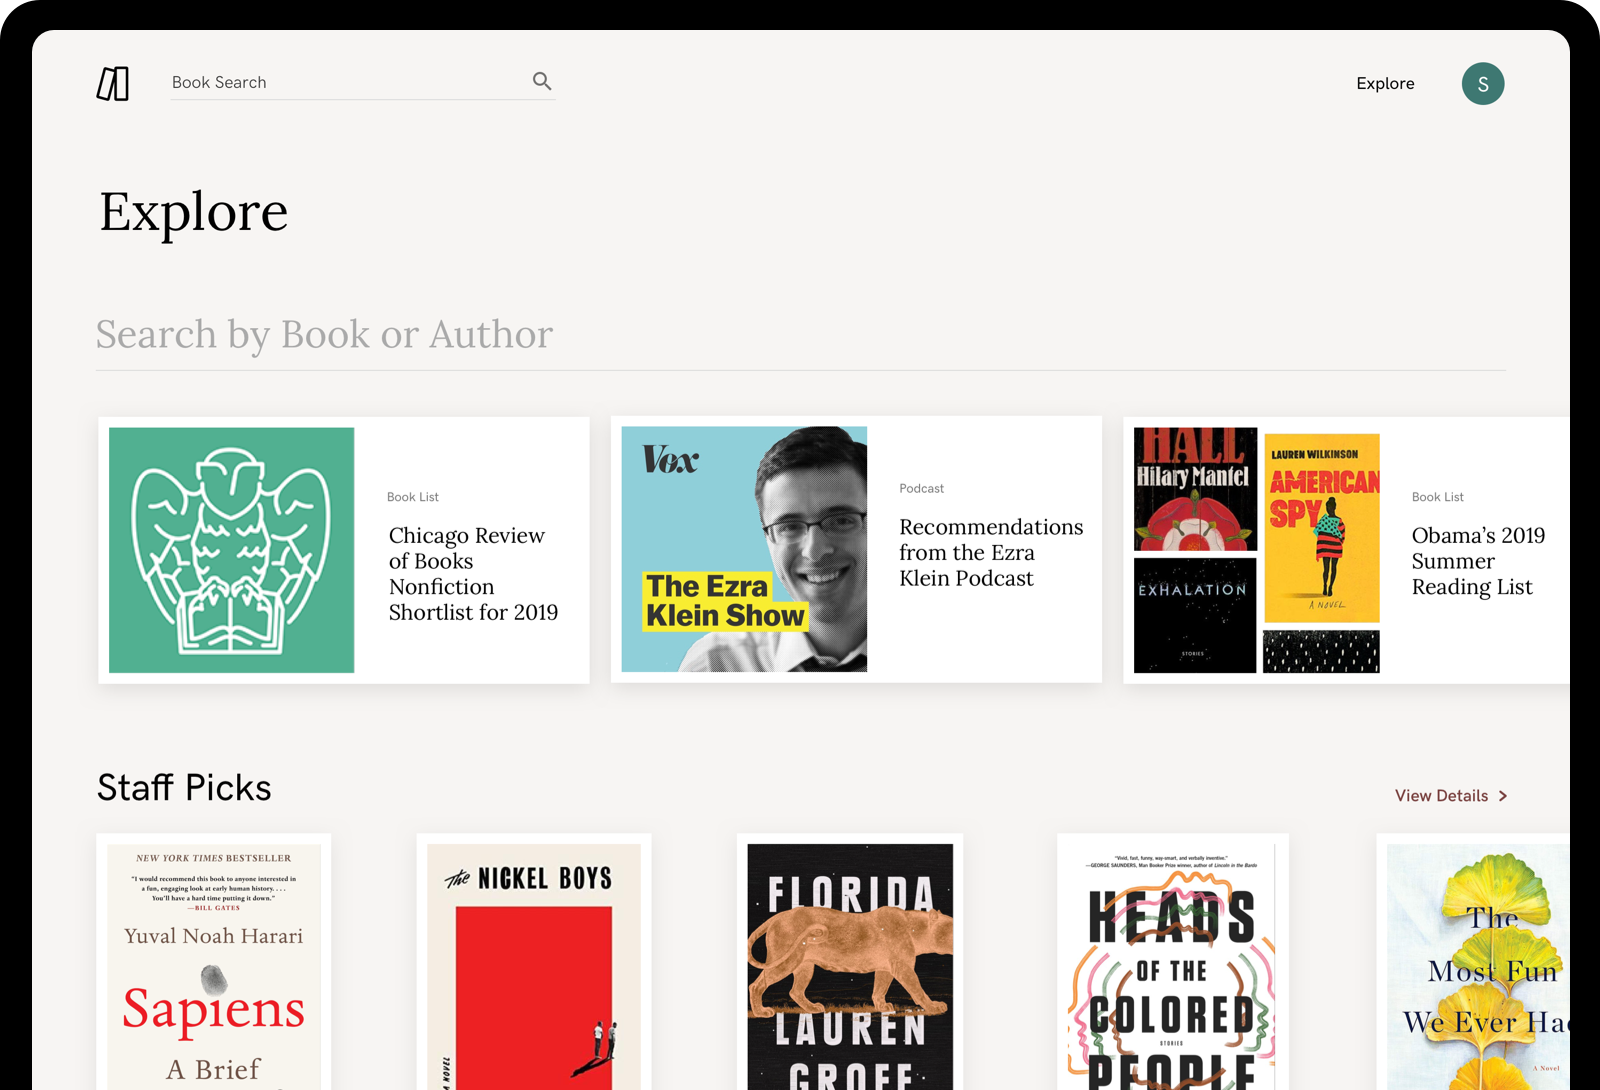Click the magnifier search icon
Screen dimensions: 1600x1090
point(542,81)
